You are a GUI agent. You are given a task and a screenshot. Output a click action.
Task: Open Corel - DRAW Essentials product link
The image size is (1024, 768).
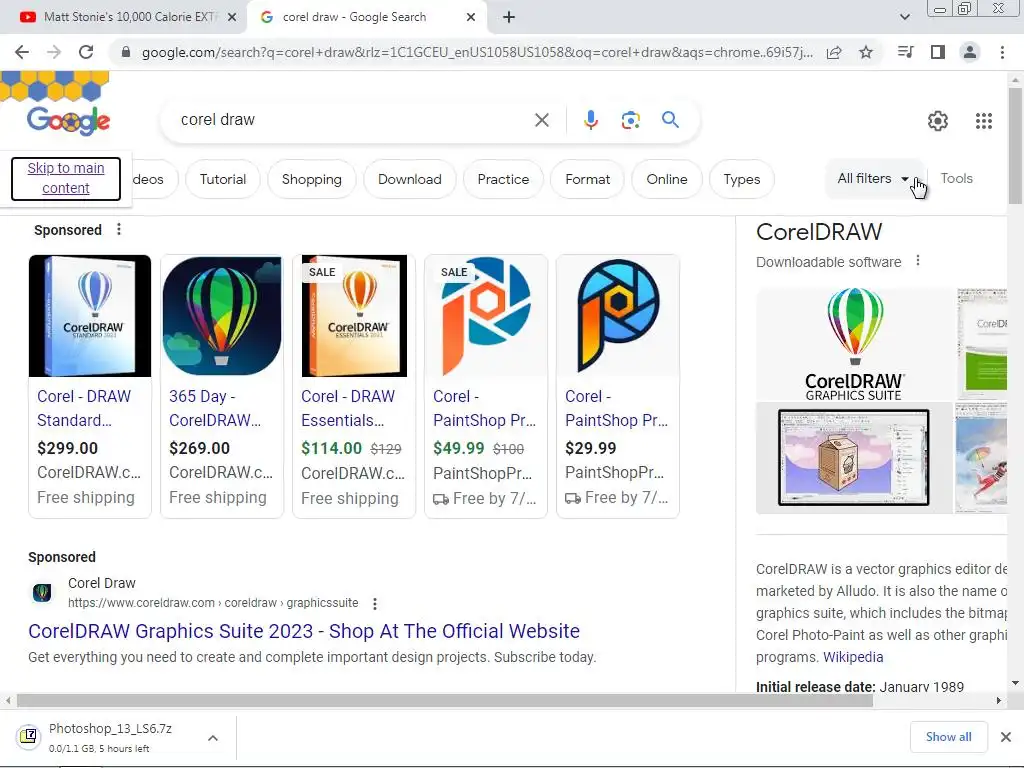click(x=348, y=408)
